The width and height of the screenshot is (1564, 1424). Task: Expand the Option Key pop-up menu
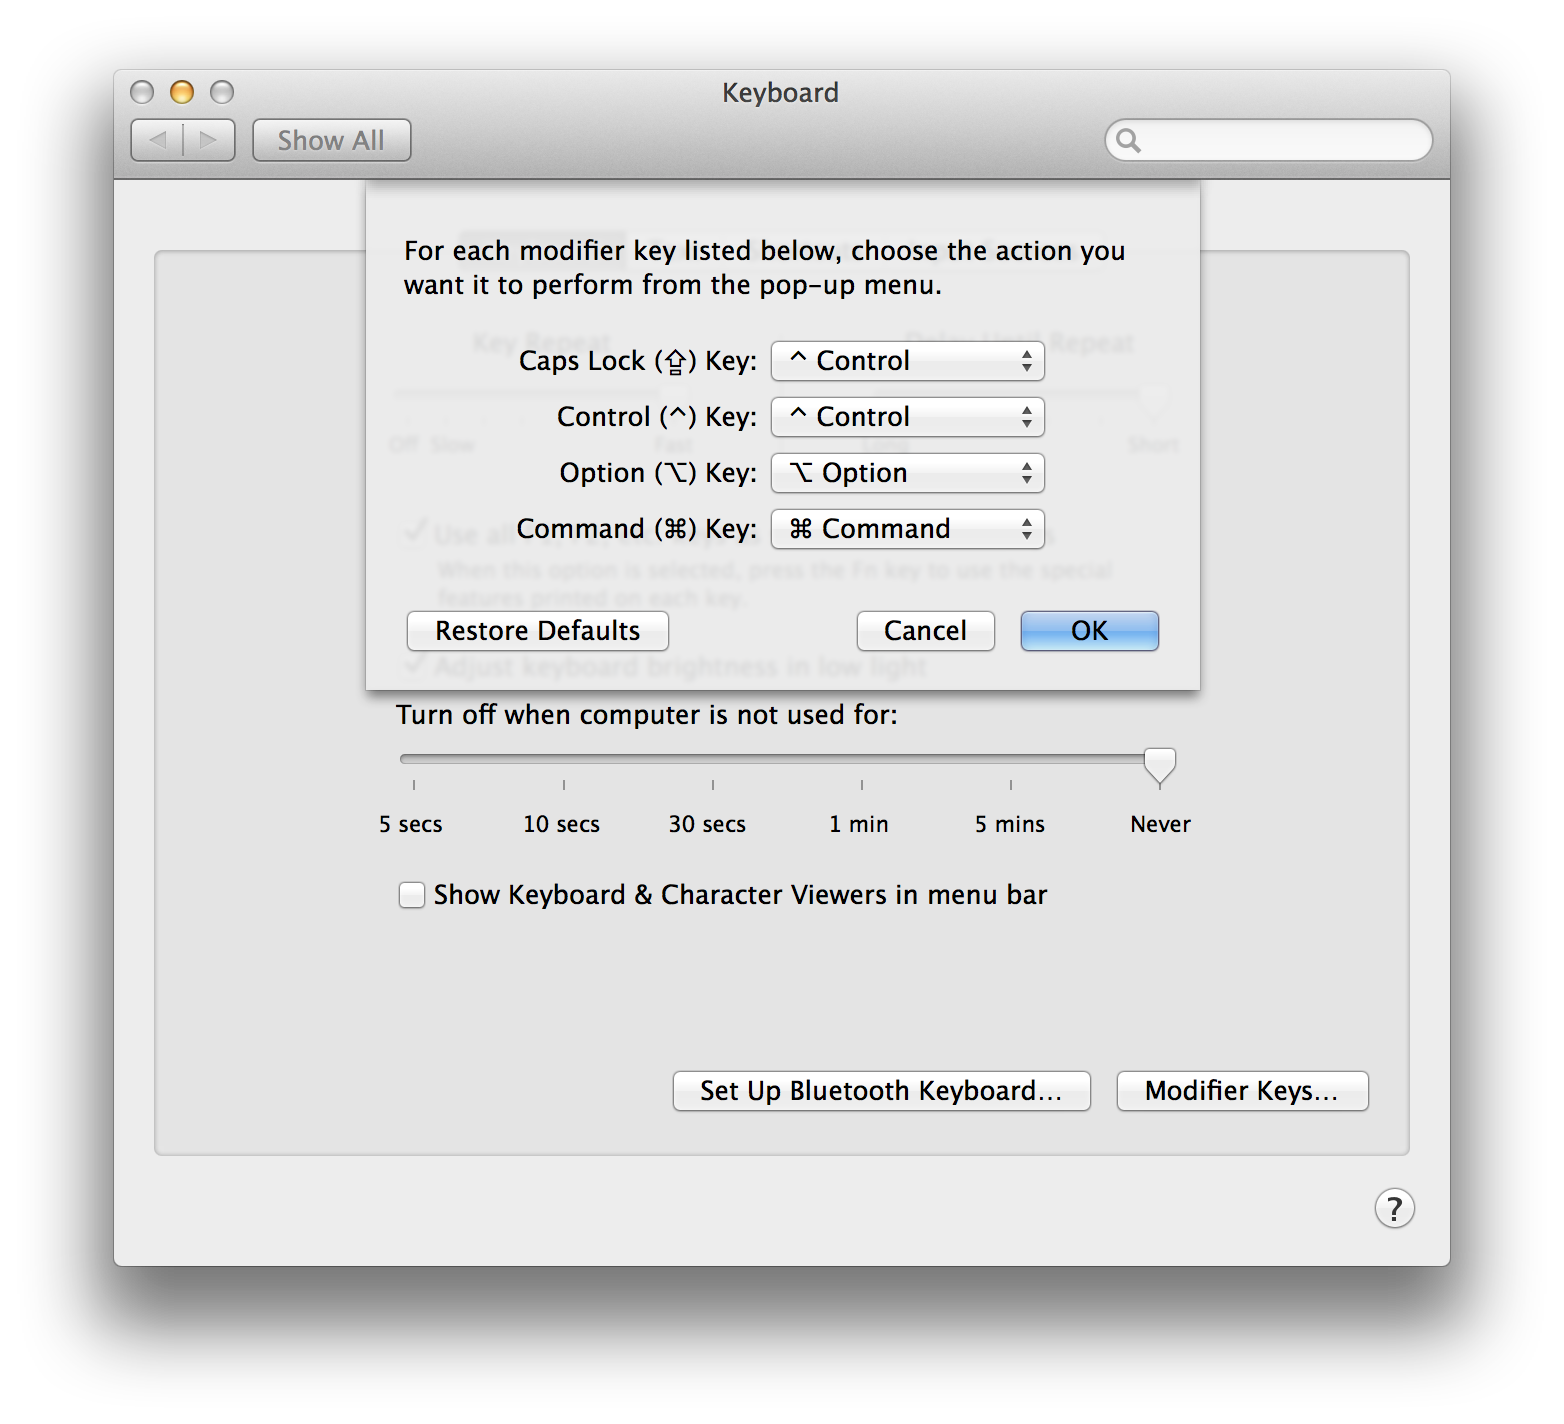coord(907,473)
